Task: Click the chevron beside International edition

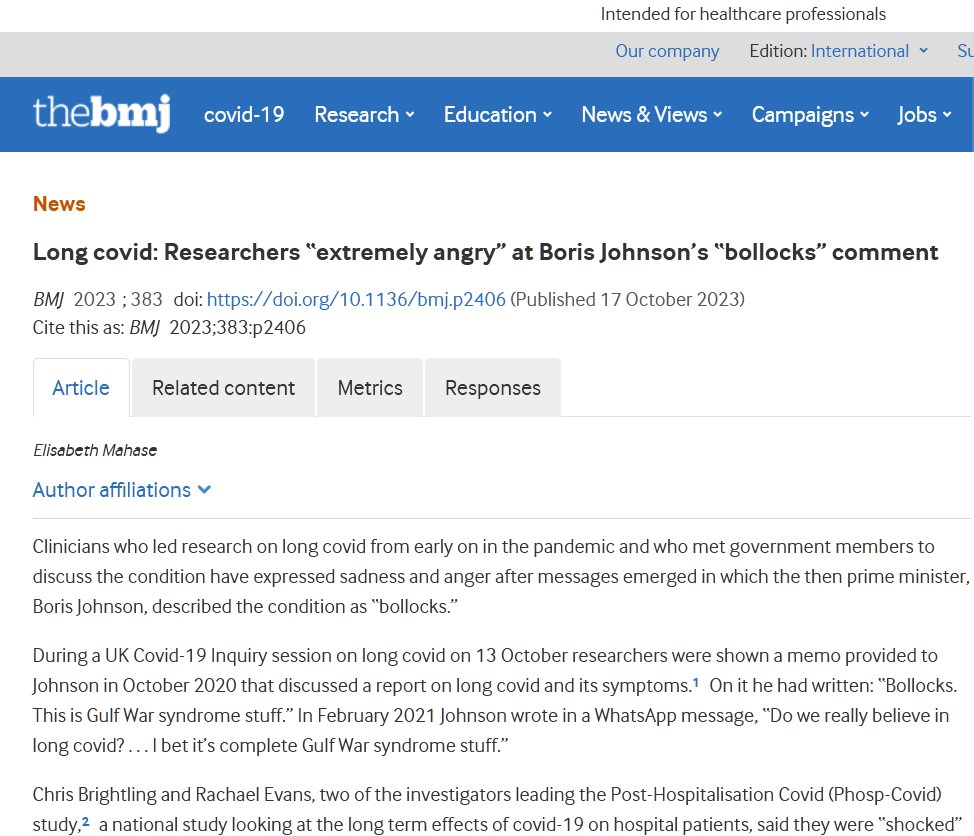Action: coord(923,51)
